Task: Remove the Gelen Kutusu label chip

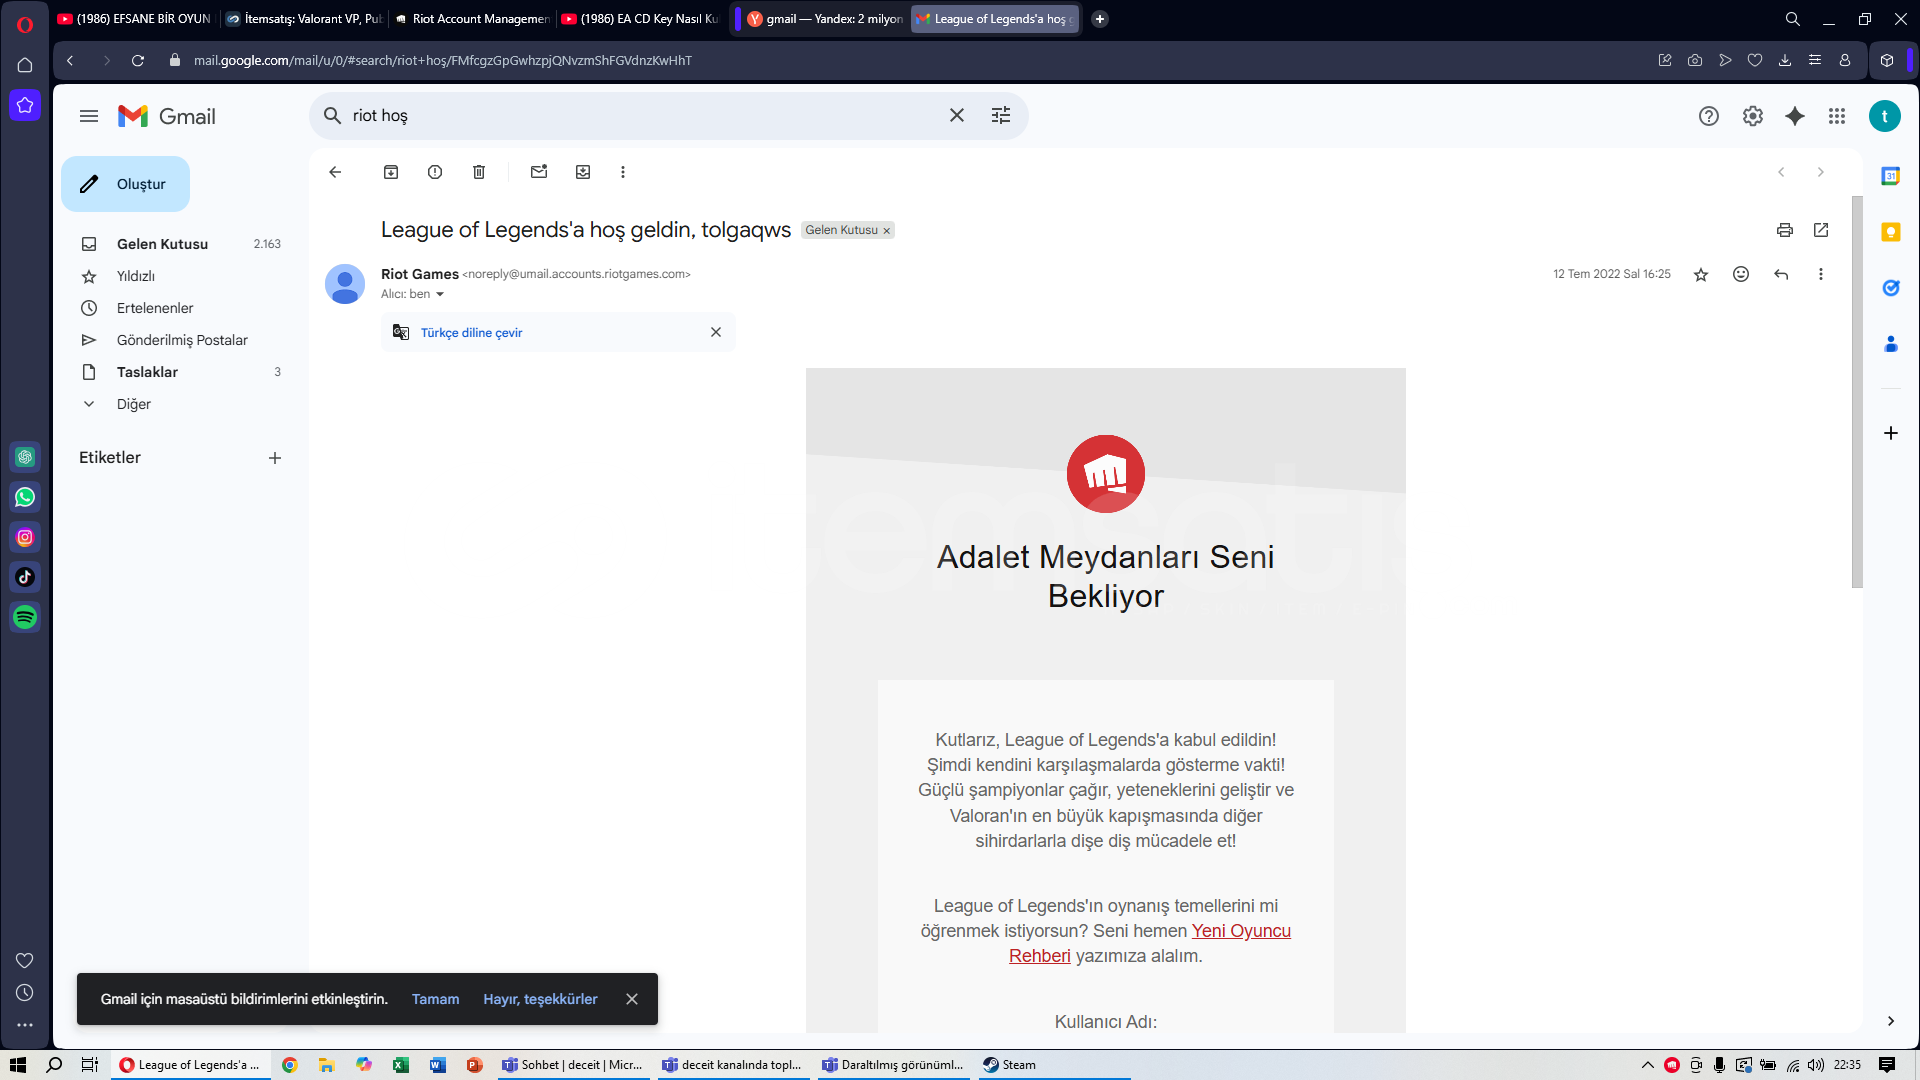Action: point(886,231)
